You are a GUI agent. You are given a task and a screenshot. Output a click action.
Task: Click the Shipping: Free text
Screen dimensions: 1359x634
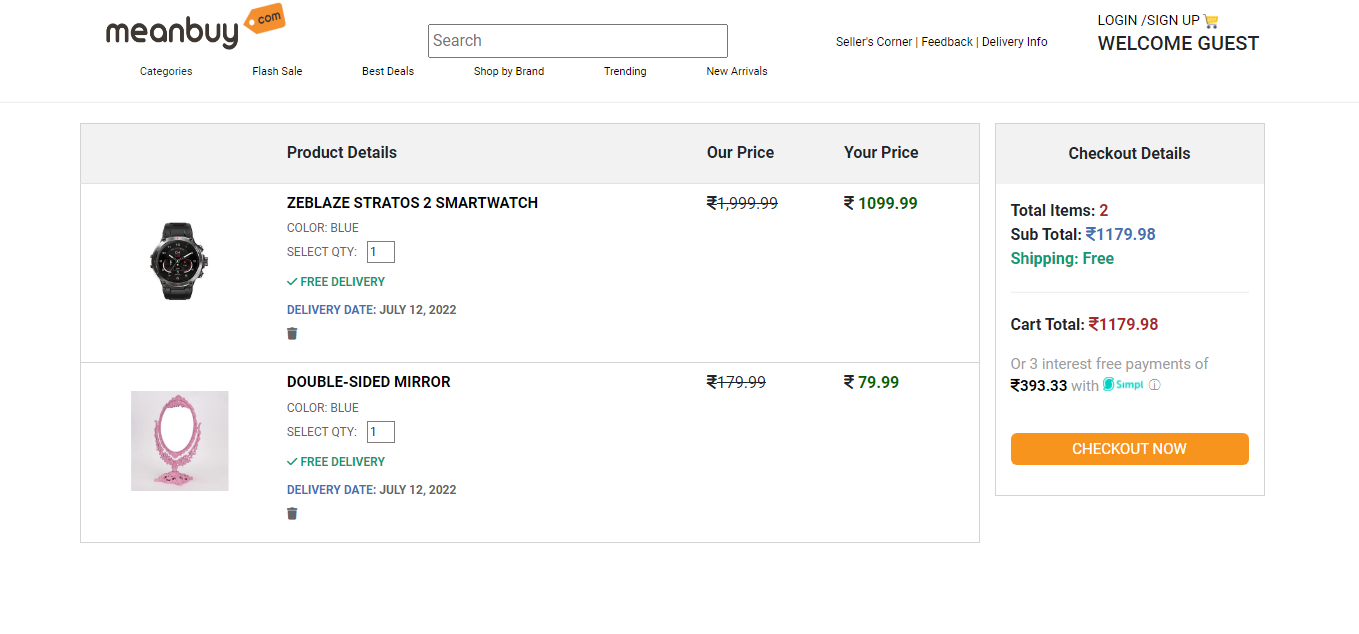[1062, 258]
